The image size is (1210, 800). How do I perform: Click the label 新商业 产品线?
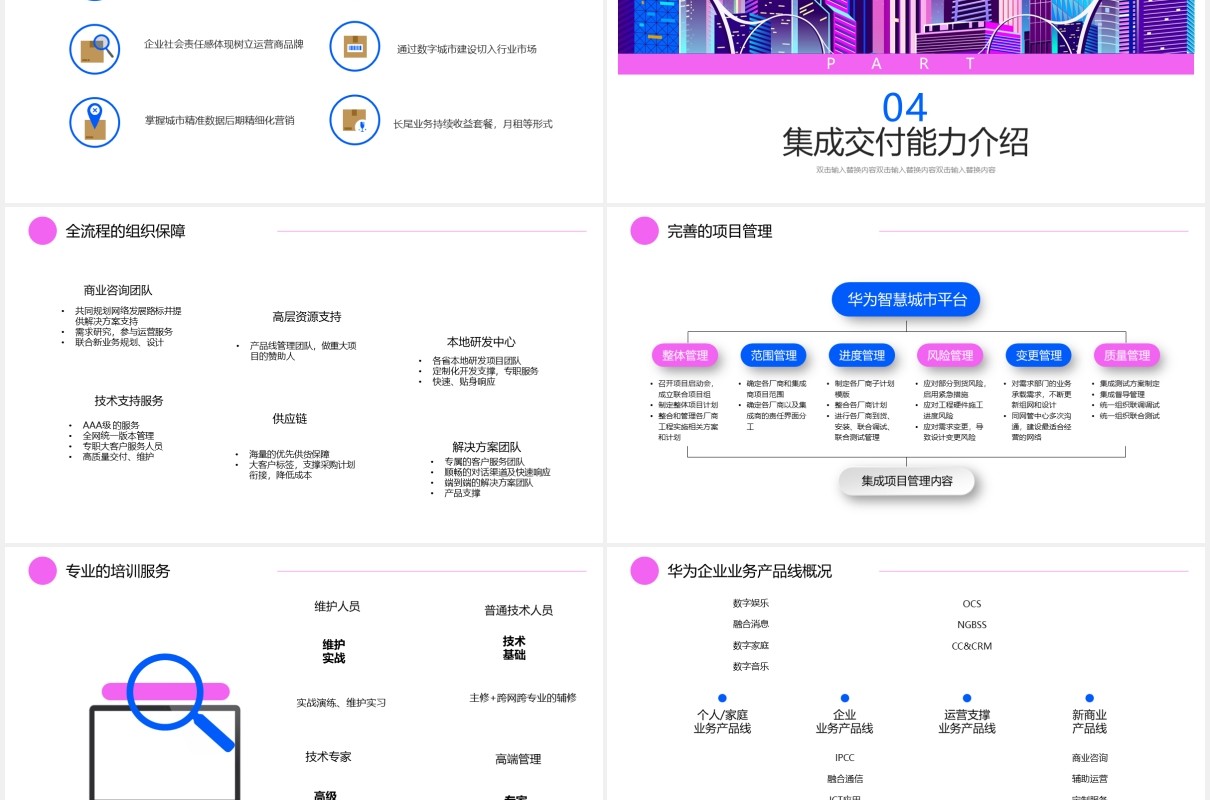1089,722
